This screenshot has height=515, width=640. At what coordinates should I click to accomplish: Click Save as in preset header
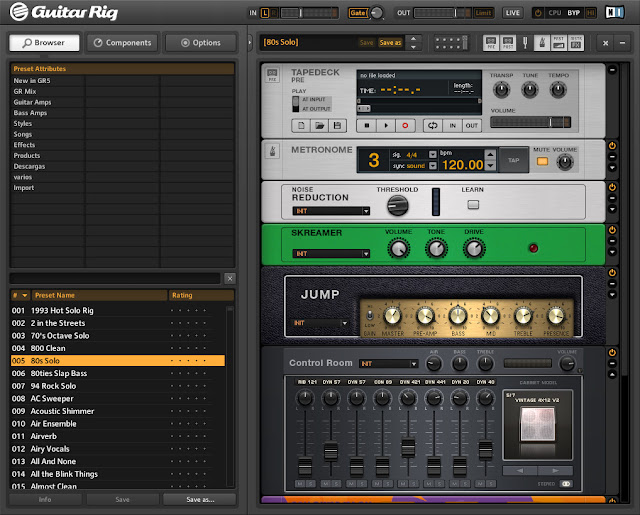click(x=390, y=42)
